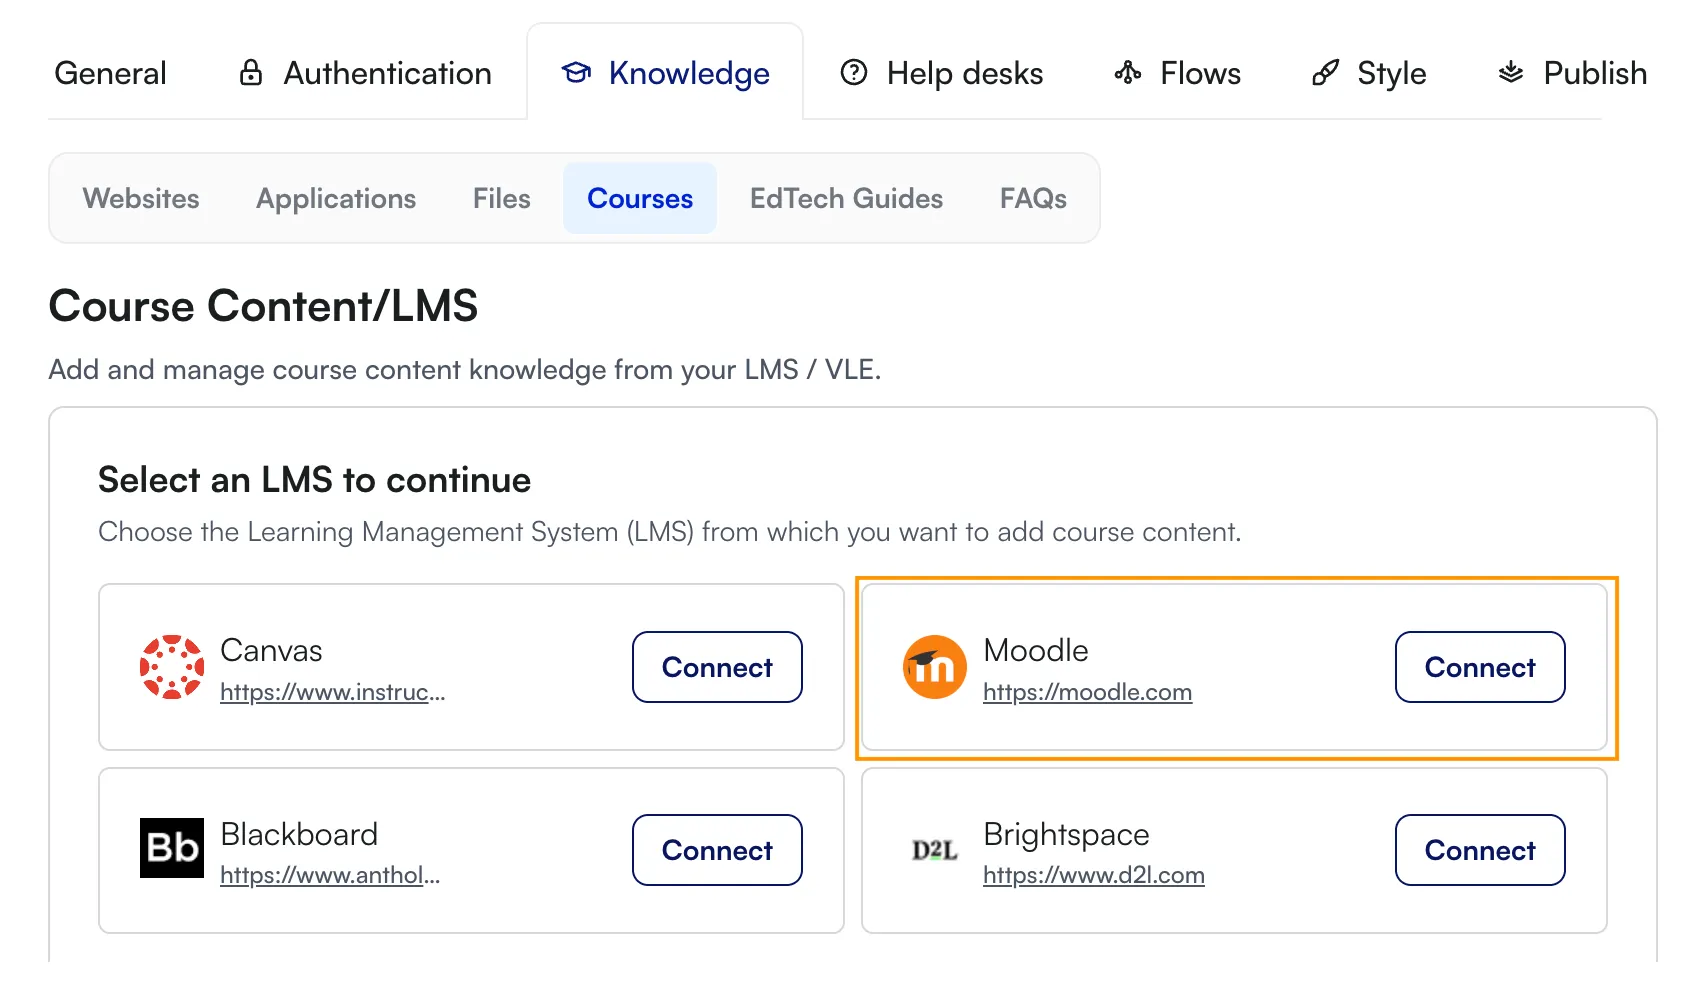Open the General tab
Image resolution: width=1708 pixels, height=986 pixels.
[111, 73]
